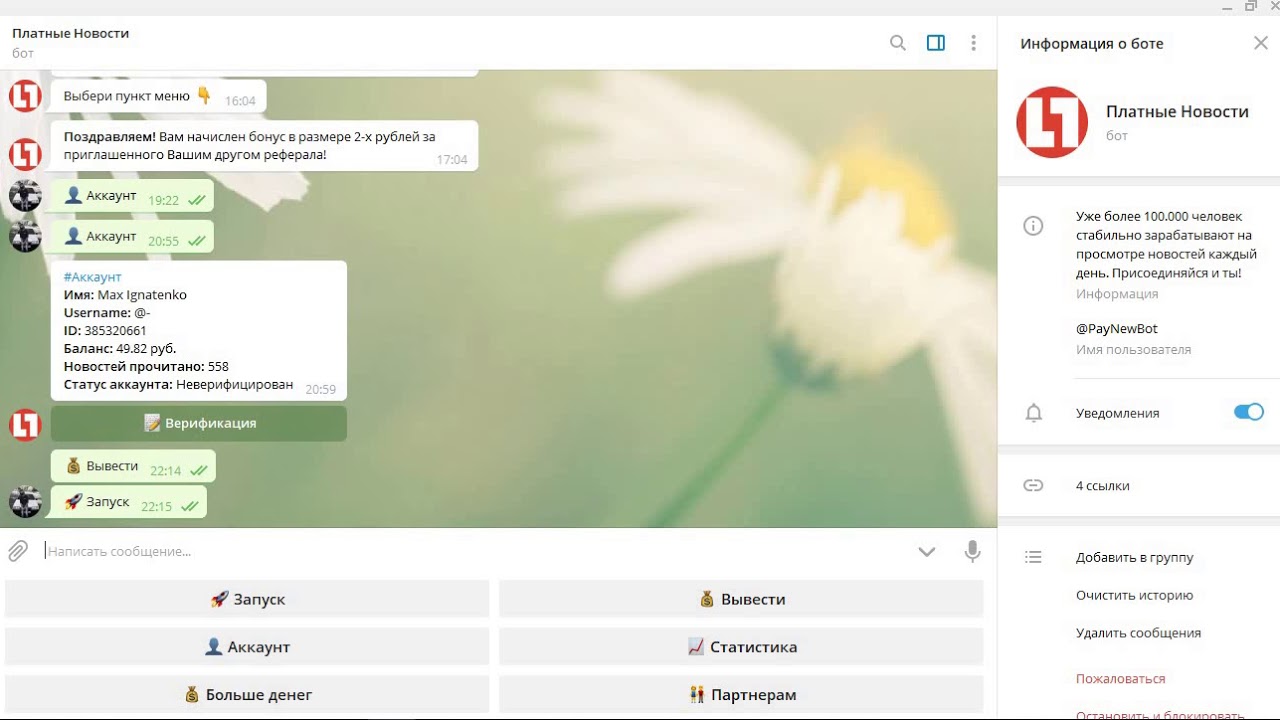
Task: Open the three-dot chat menu
Action: [x=973, y=43]
